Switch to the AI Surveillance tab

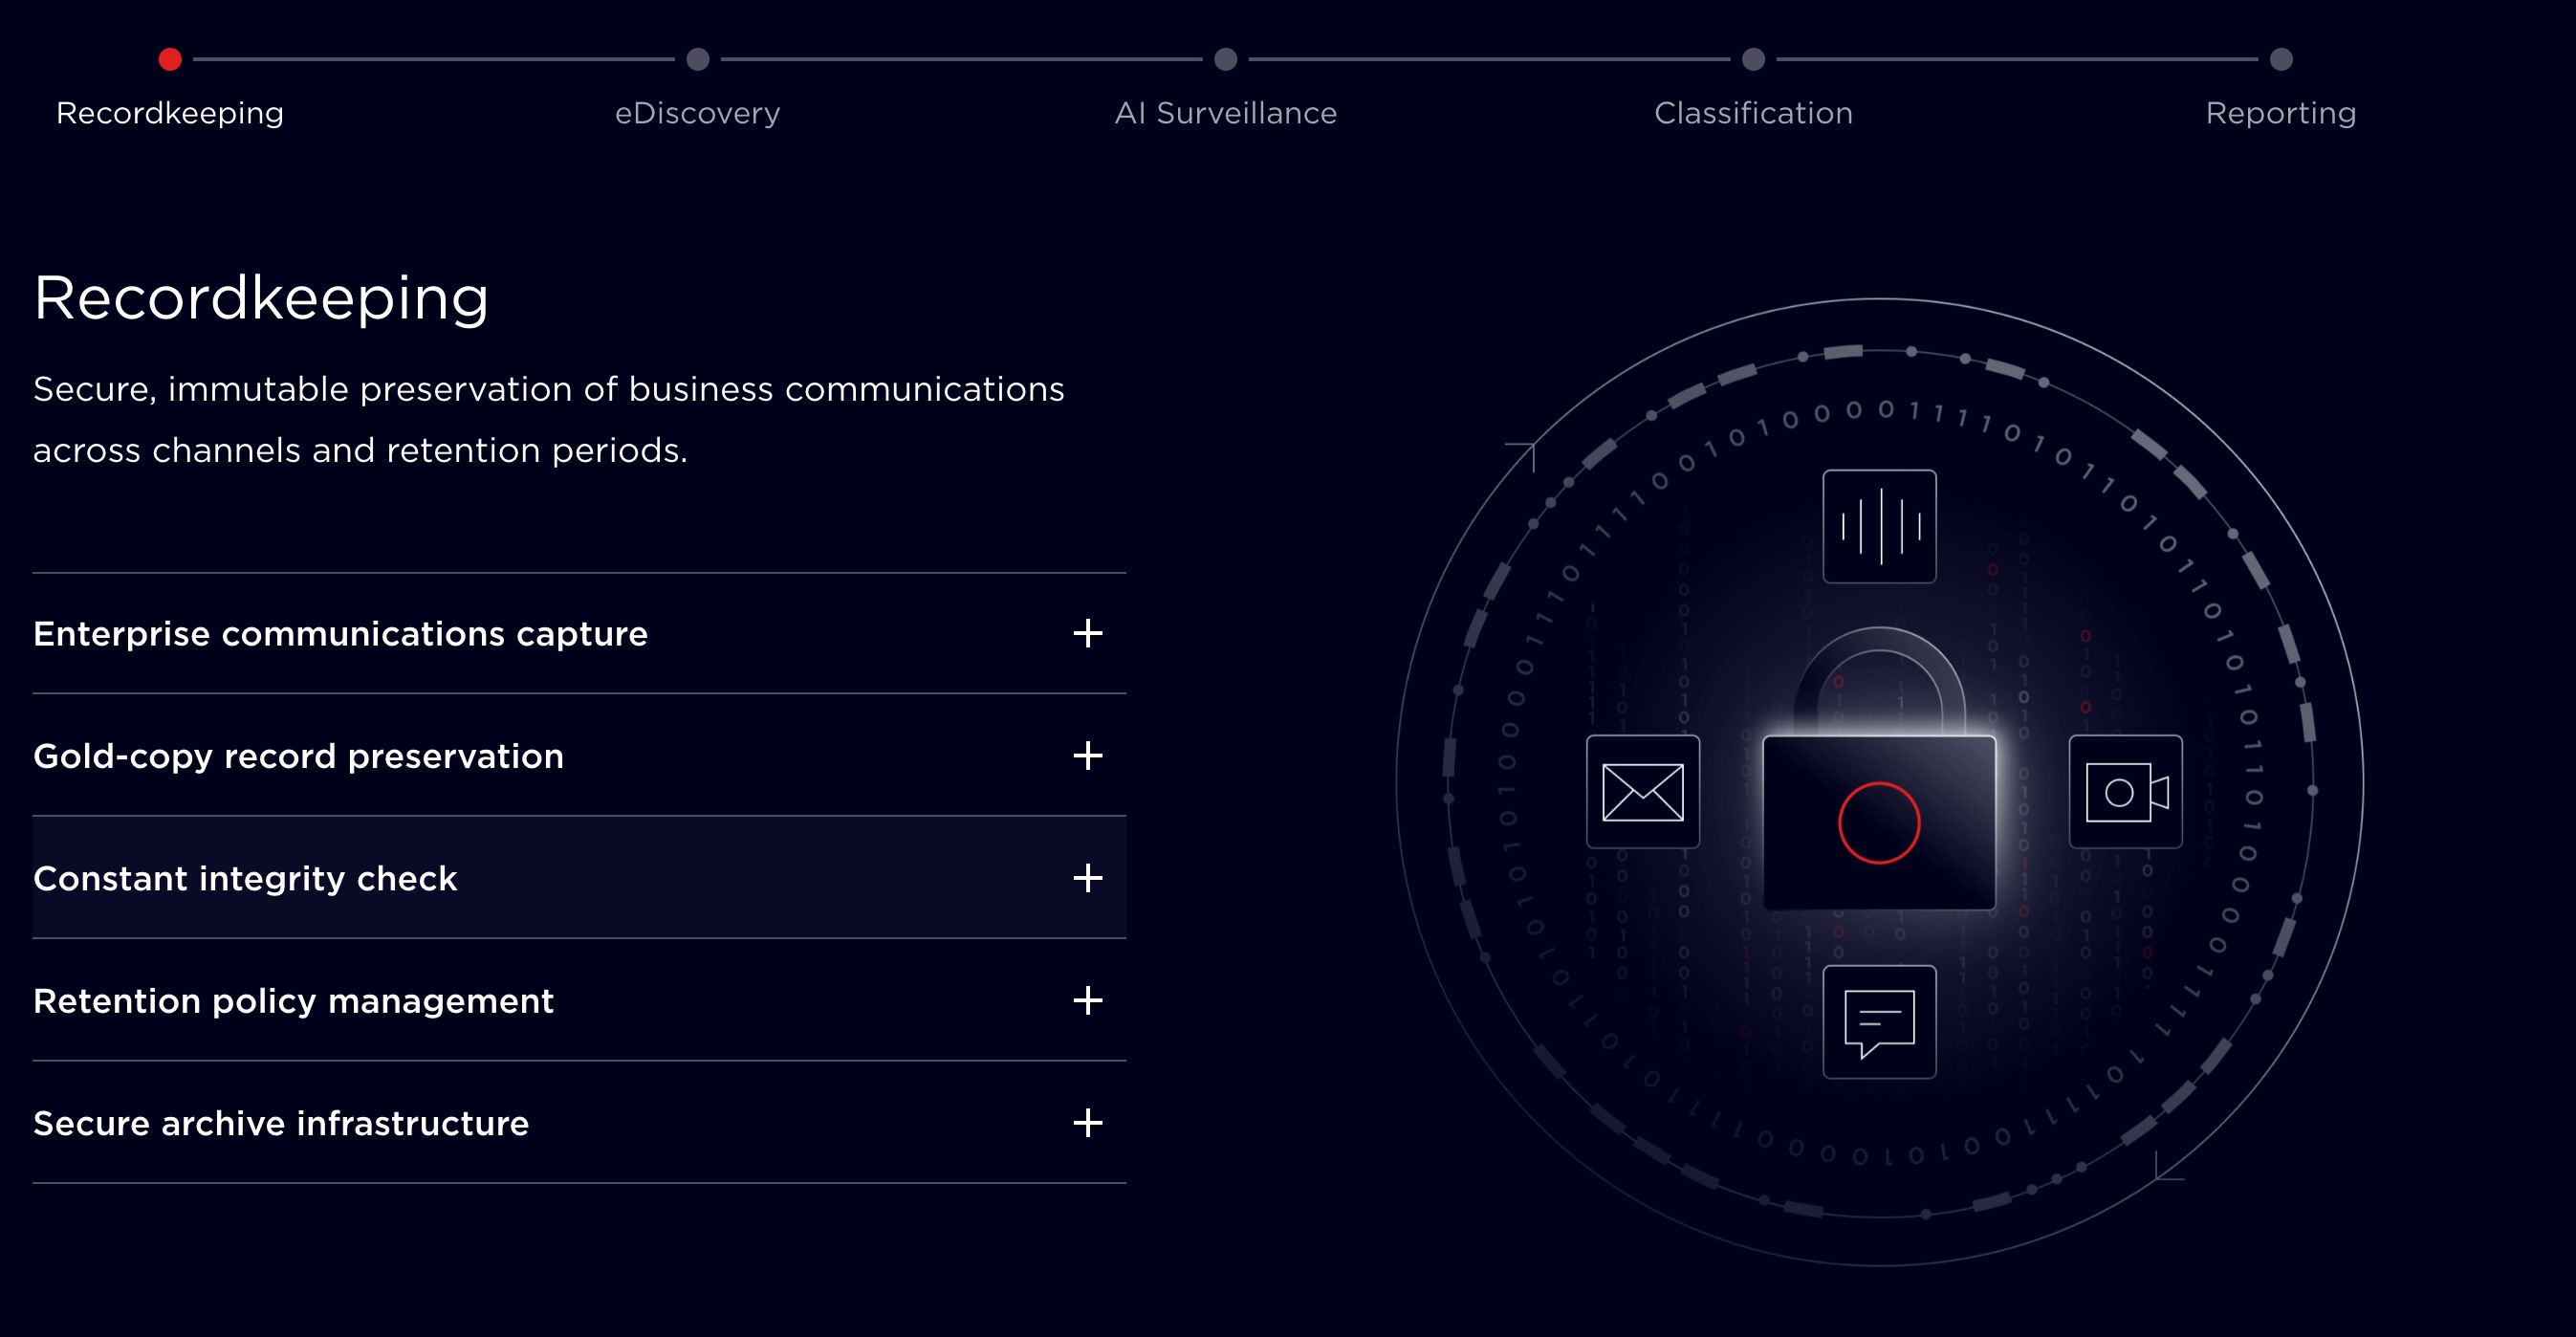click(x=1225, y=113)
